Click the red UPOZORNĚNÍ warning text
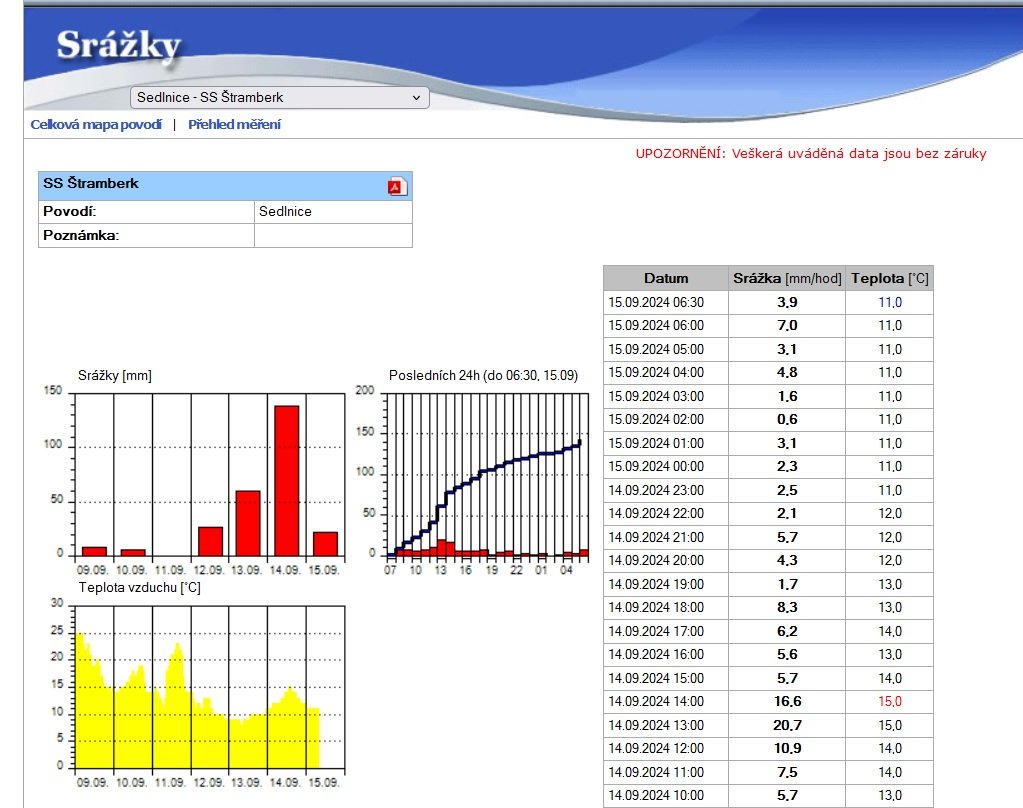The image size is (1023, 808). click(x=810, y=154)
